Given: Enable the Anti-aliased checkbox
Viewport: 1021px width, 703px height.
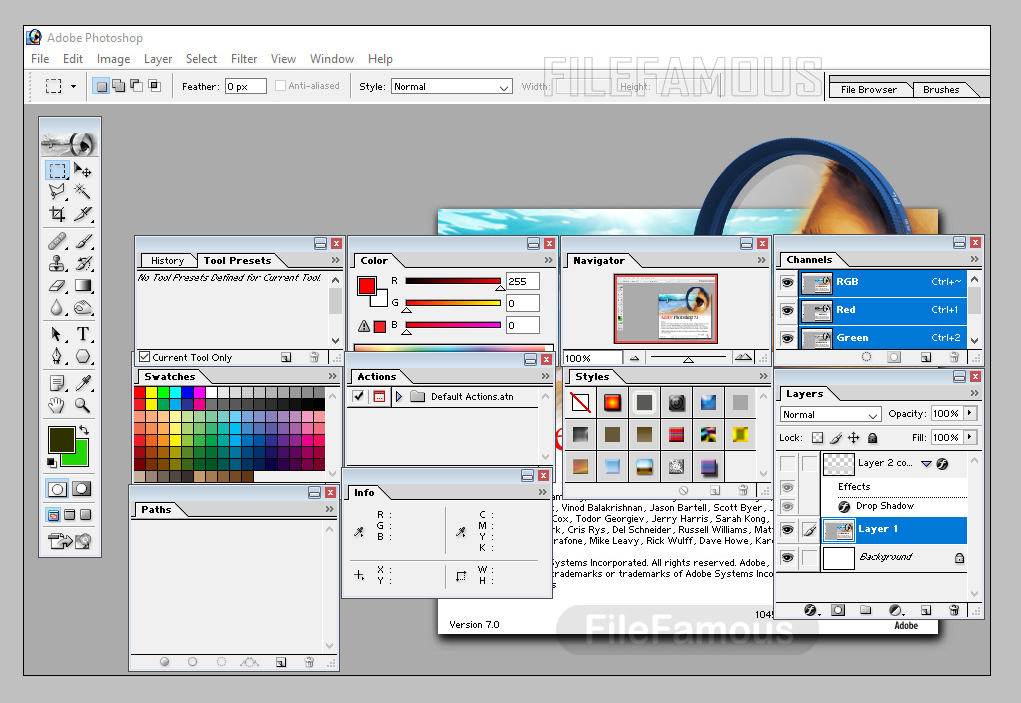Looking at the screenshot, I should tap(280, 85).
